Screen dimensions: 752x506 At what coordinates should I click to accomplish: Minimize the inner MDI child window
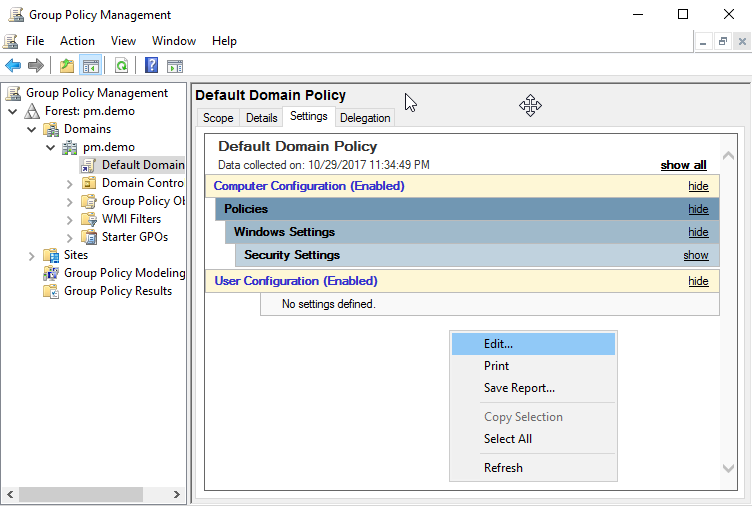coord(704,42)
